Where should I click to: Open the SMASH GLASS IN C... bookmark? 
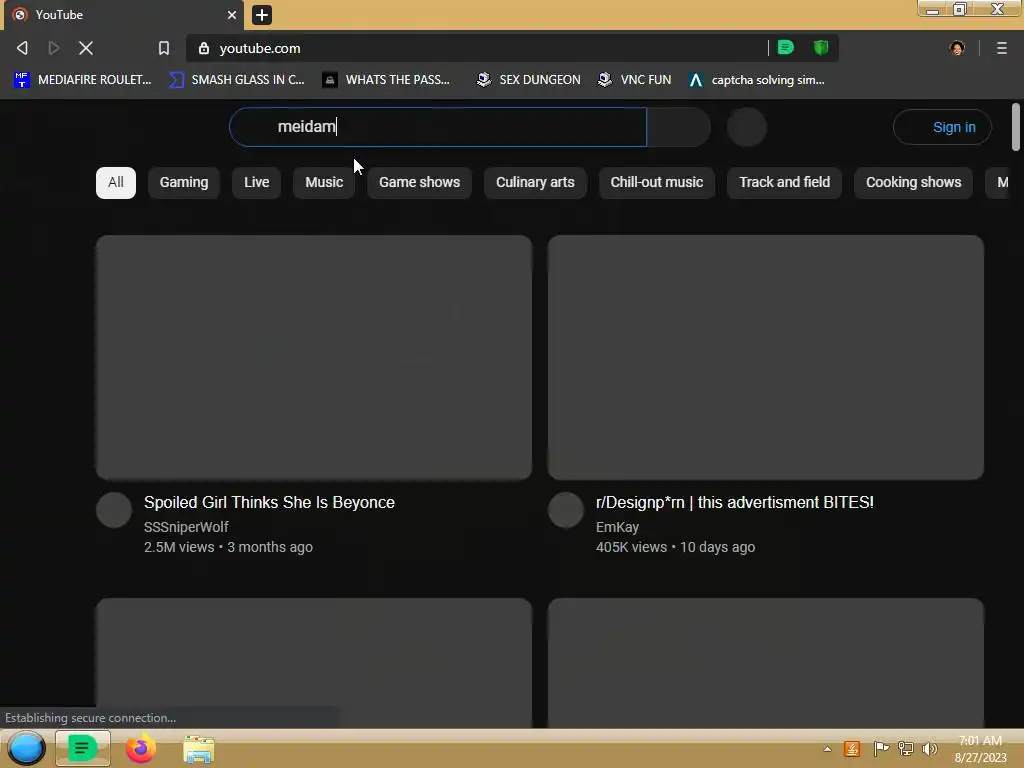(237, 80)
